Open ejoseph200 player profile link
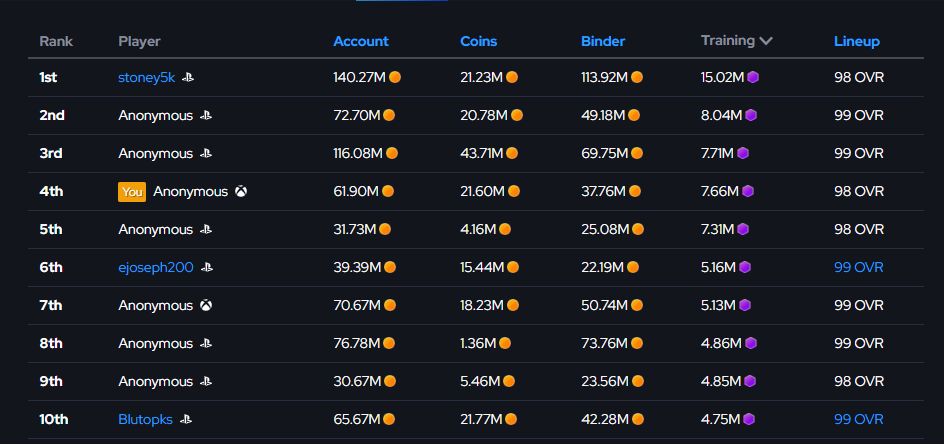The image size is (944, 444). [156, 267]
